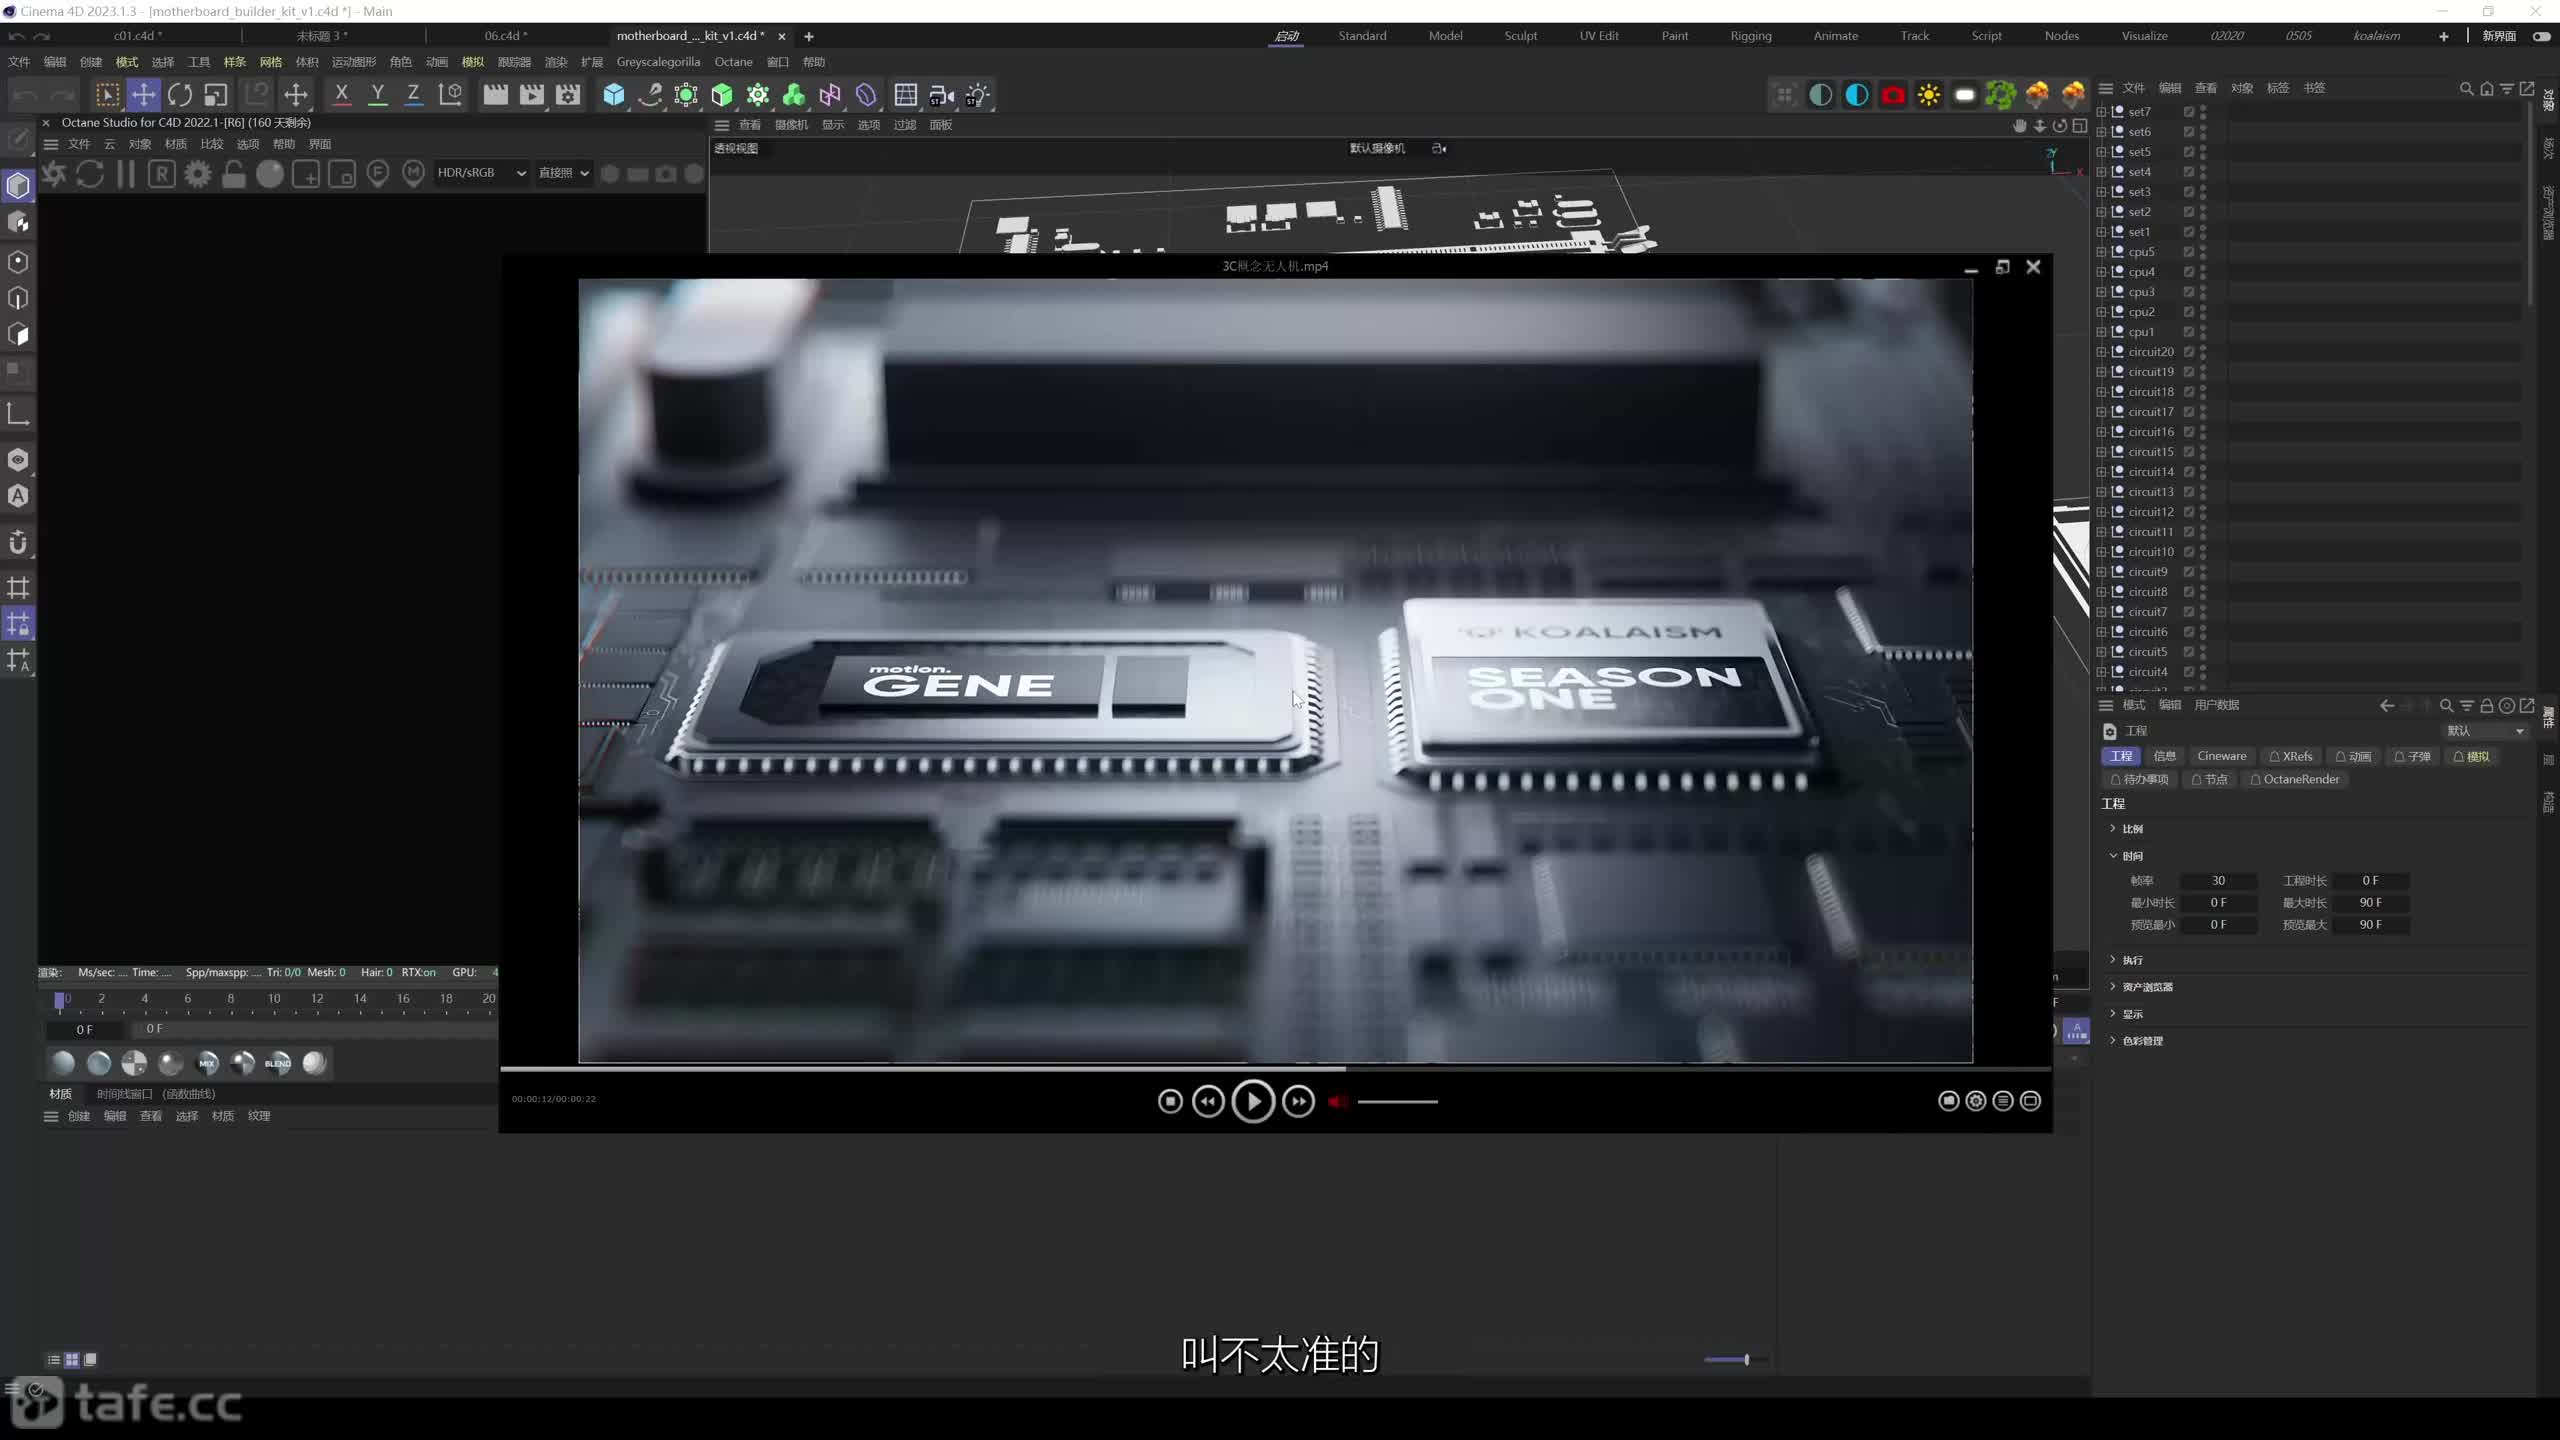
Task: Toggle Z axis lock
Action: point(413,95)
